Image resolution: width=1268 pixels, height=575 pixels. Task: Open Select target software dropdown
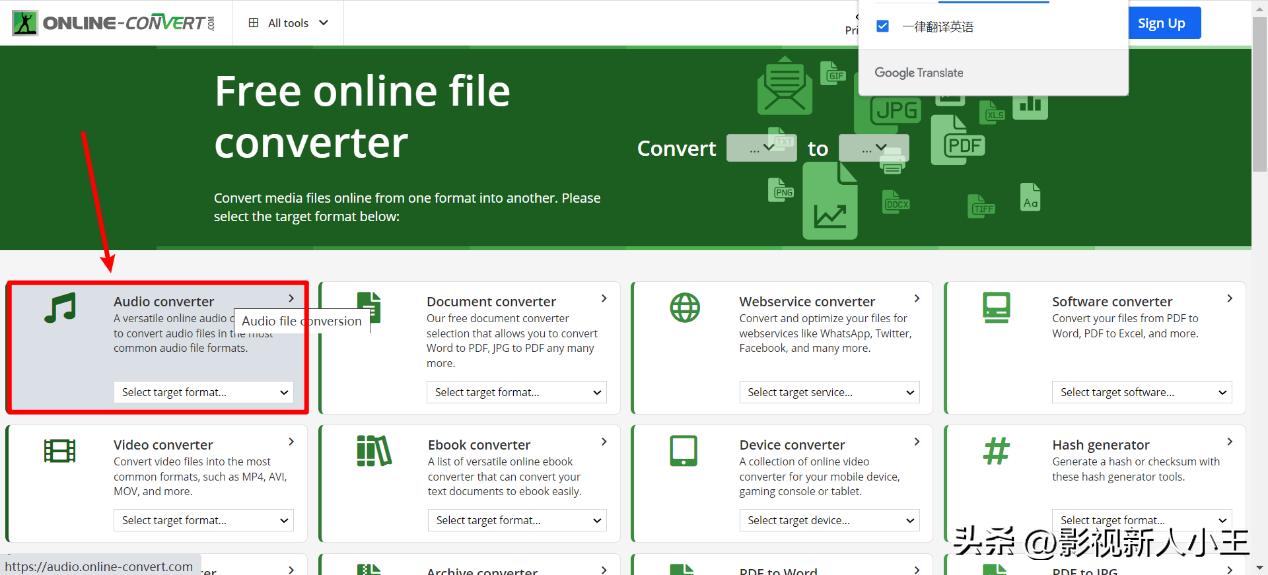pos(1142,392)
